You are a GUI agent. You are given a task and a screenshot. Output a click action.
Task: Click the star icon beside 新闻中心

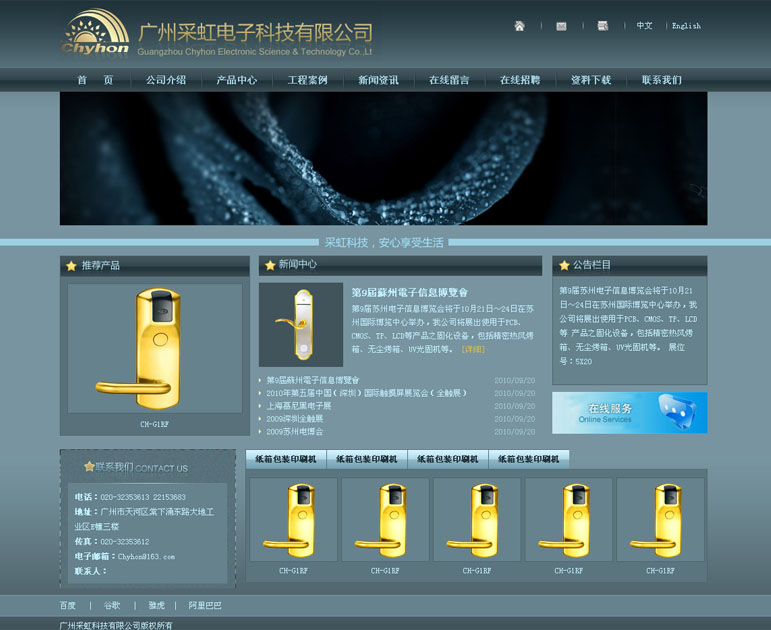tap(269, 265)
